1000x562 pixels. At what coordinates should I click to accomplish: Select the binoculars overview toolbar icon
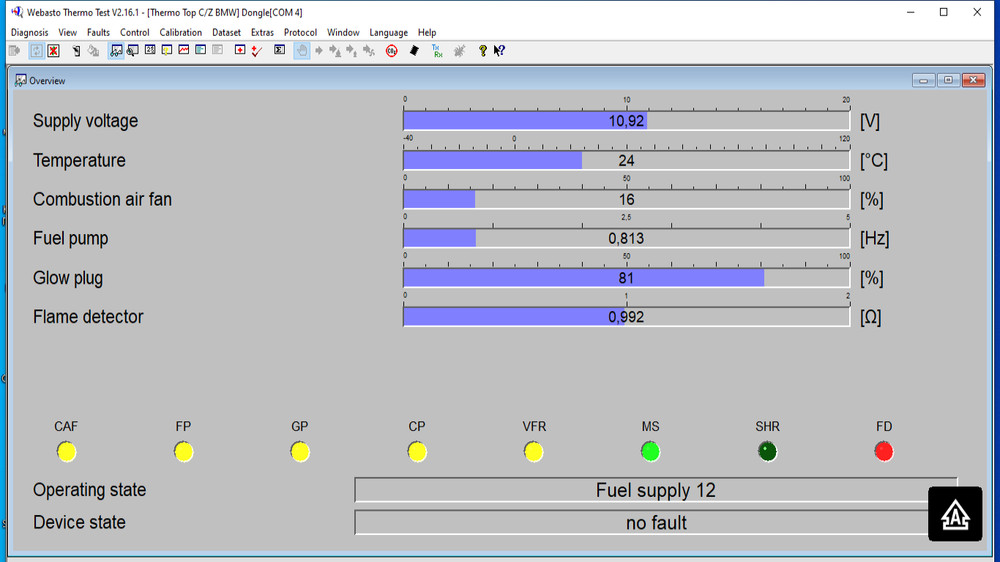(116, 51)
